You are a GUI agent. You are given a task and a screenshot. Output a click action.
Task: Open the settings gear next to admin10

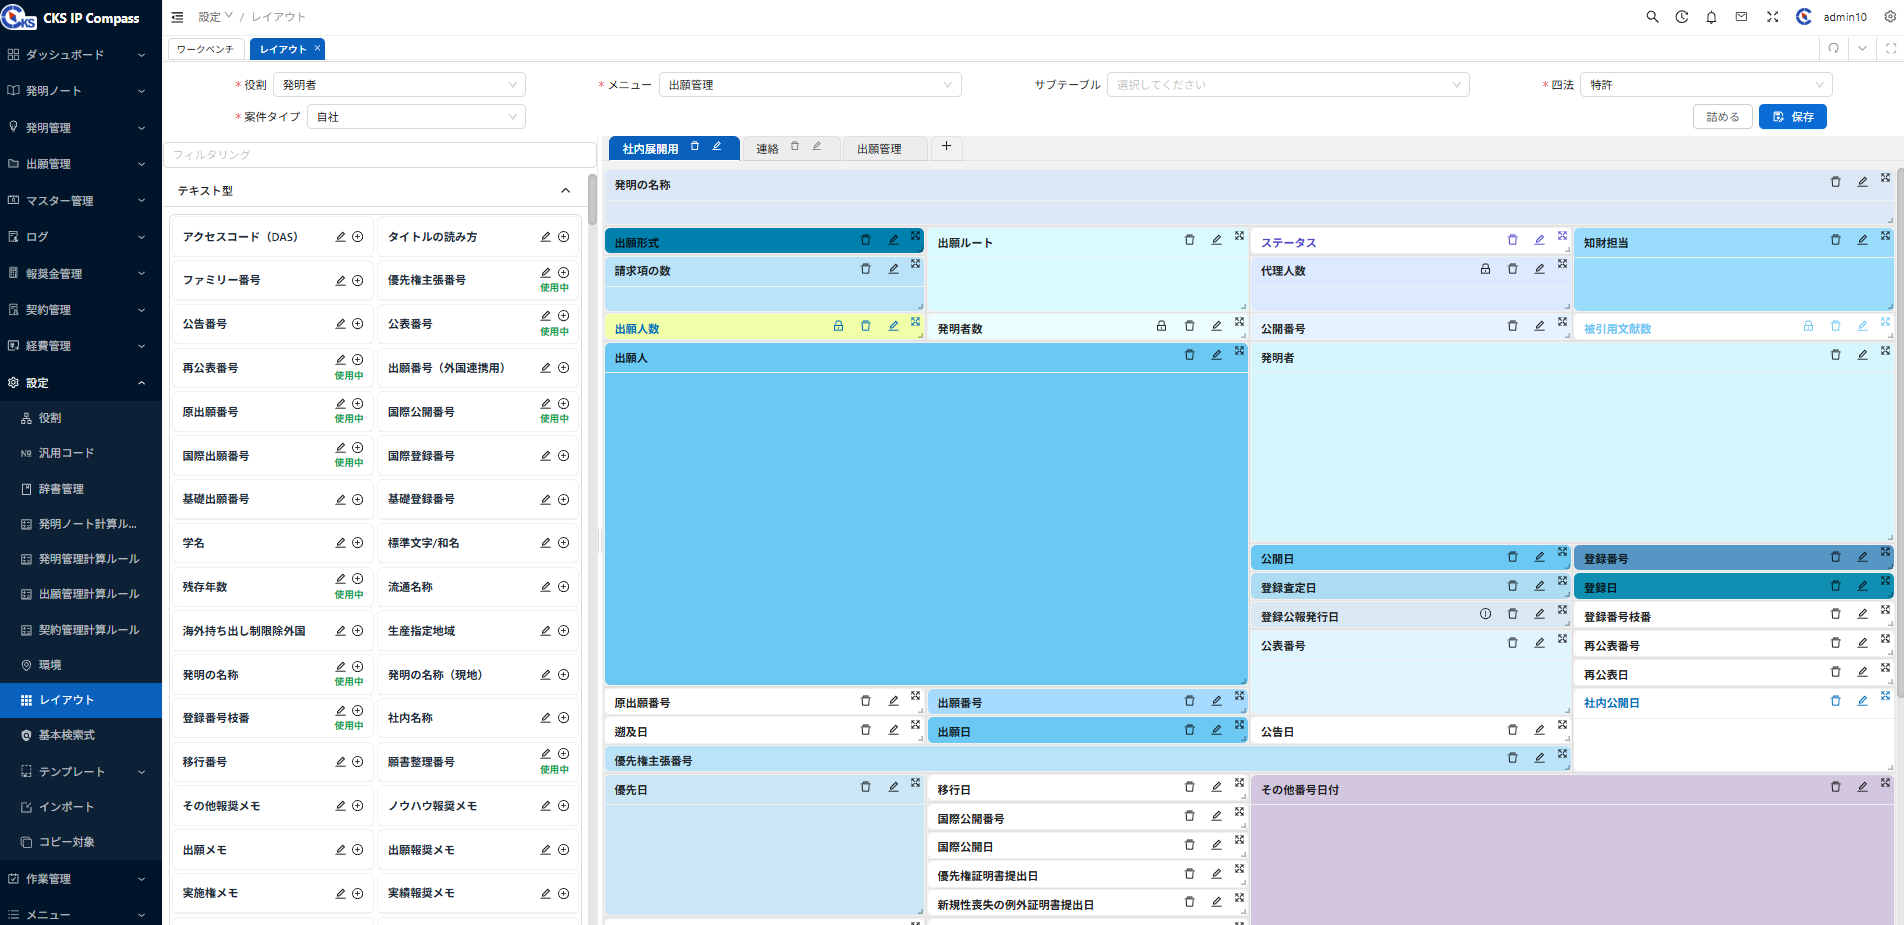[1890, 17]
